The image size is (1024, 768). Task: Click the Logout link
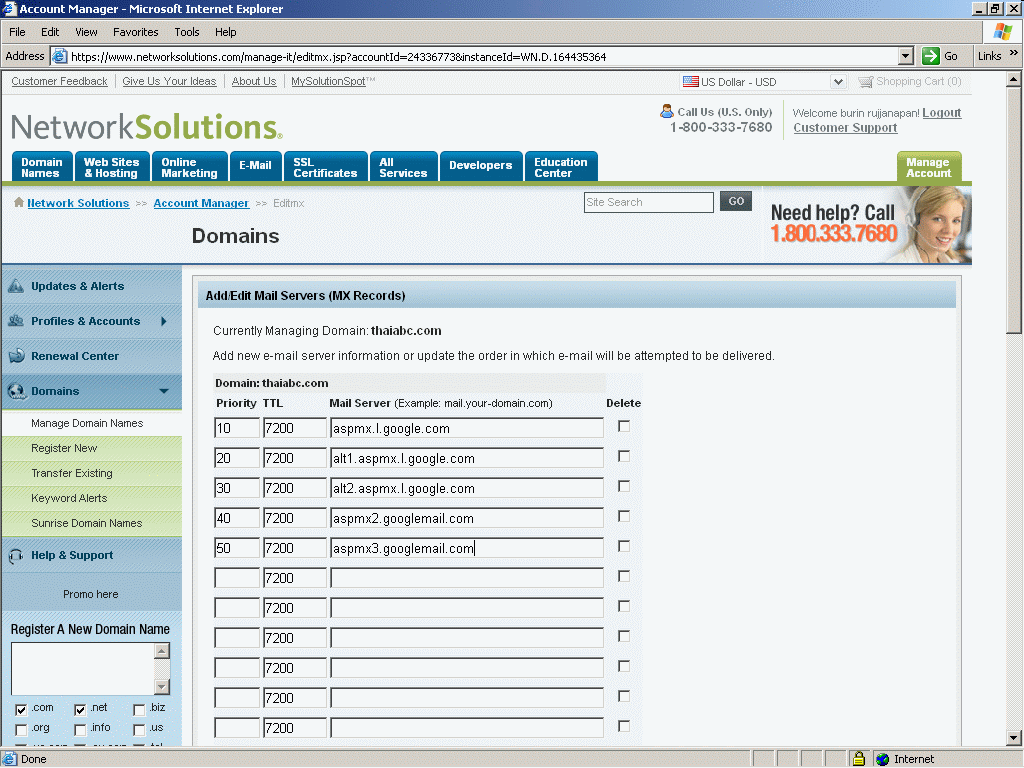(941, 113)
